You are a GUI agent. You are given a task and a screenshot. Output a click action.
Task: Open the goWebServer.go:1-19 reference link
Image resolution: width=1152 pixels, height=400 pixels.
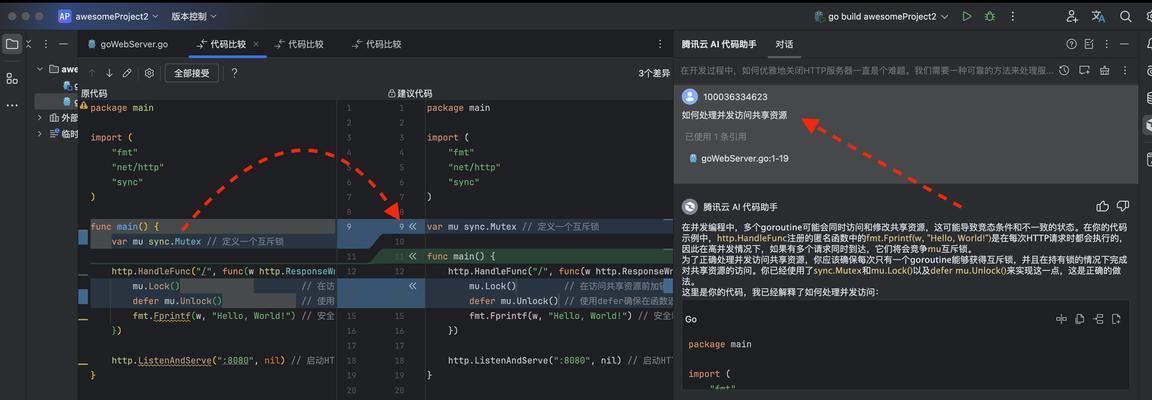(738, 158)
